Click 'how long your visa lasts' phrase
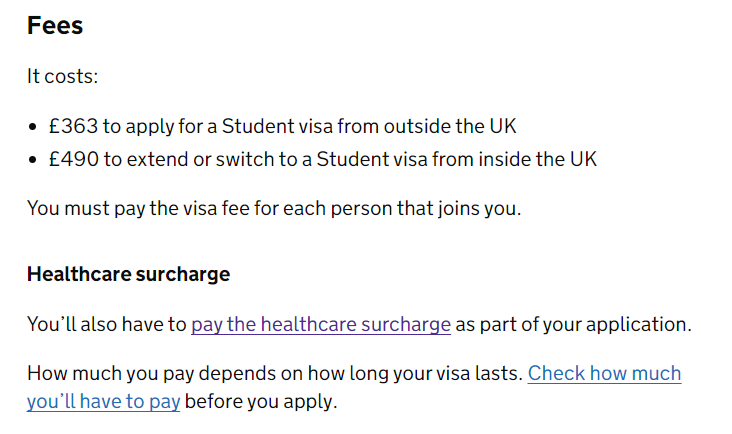The width and height of the screenshot is (732, 434). 415,373
